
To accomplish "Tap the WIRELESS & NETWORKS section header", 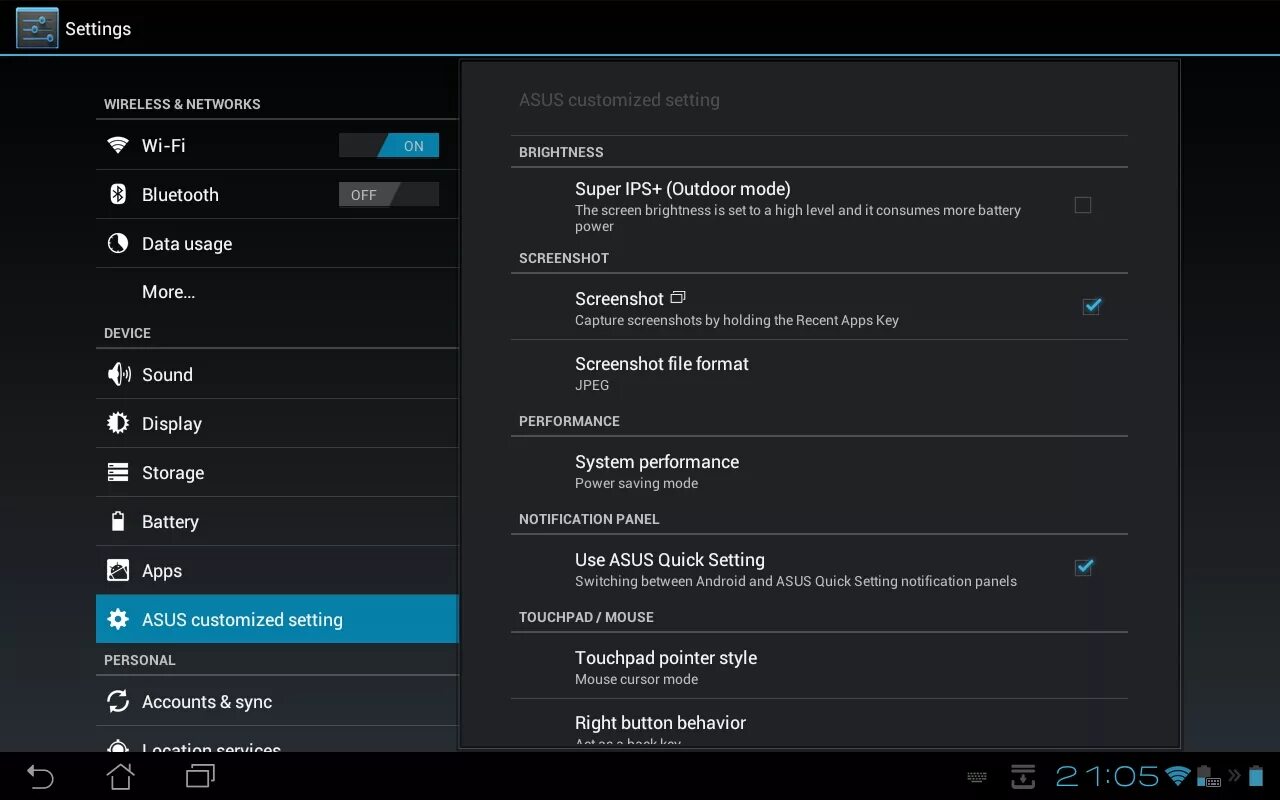I will (182, 104).
